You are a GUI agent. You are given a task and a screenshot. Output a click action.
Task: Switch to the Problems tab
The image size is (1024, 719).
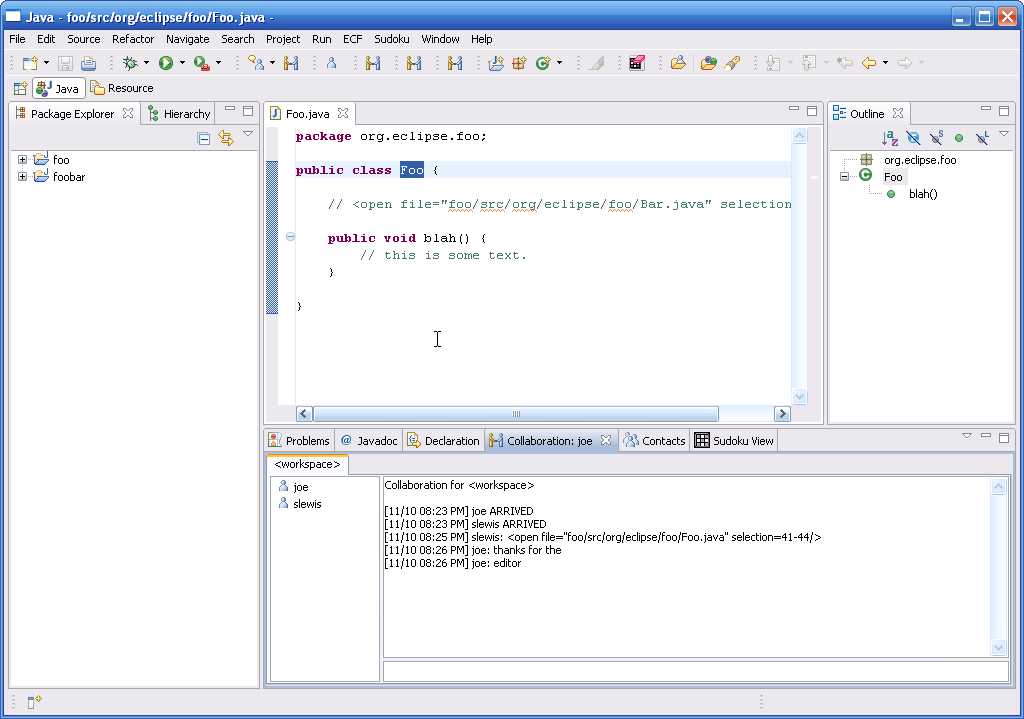click(300, 441)
